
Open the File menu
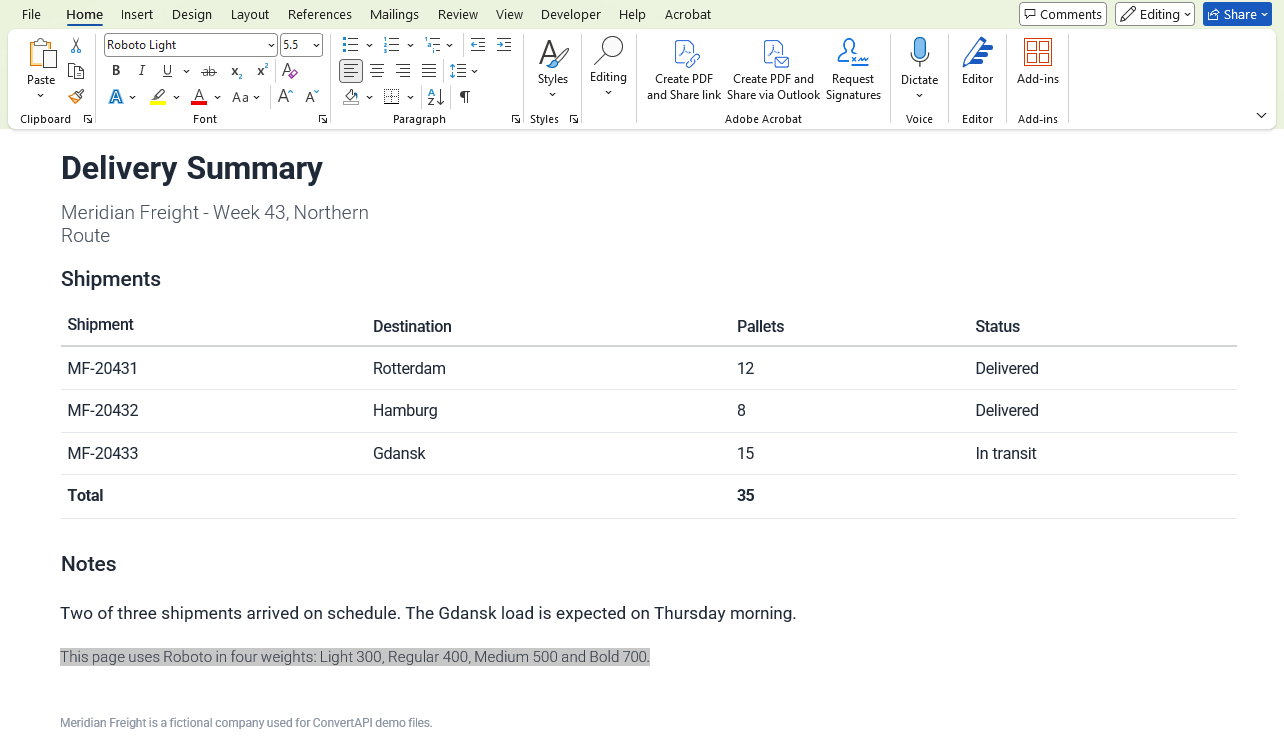(x=31, y=14)
